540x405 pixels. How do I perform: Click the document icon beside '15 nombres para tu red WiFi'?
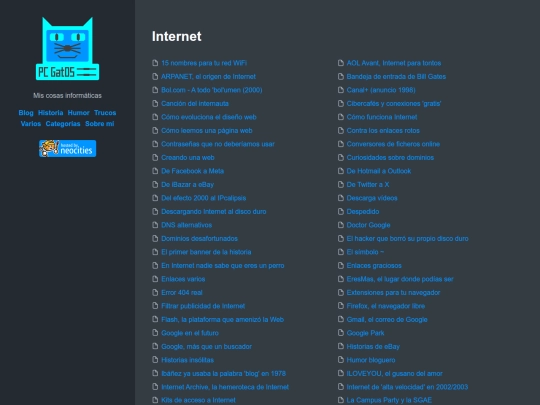tap(155, 63)
